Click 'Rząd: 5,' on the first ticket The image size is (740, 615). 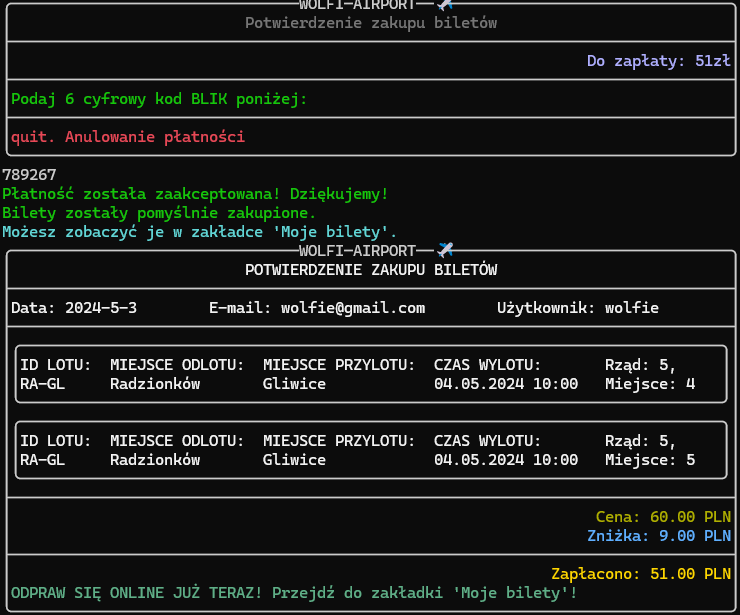pyautogui.click(x=641, y=365)
